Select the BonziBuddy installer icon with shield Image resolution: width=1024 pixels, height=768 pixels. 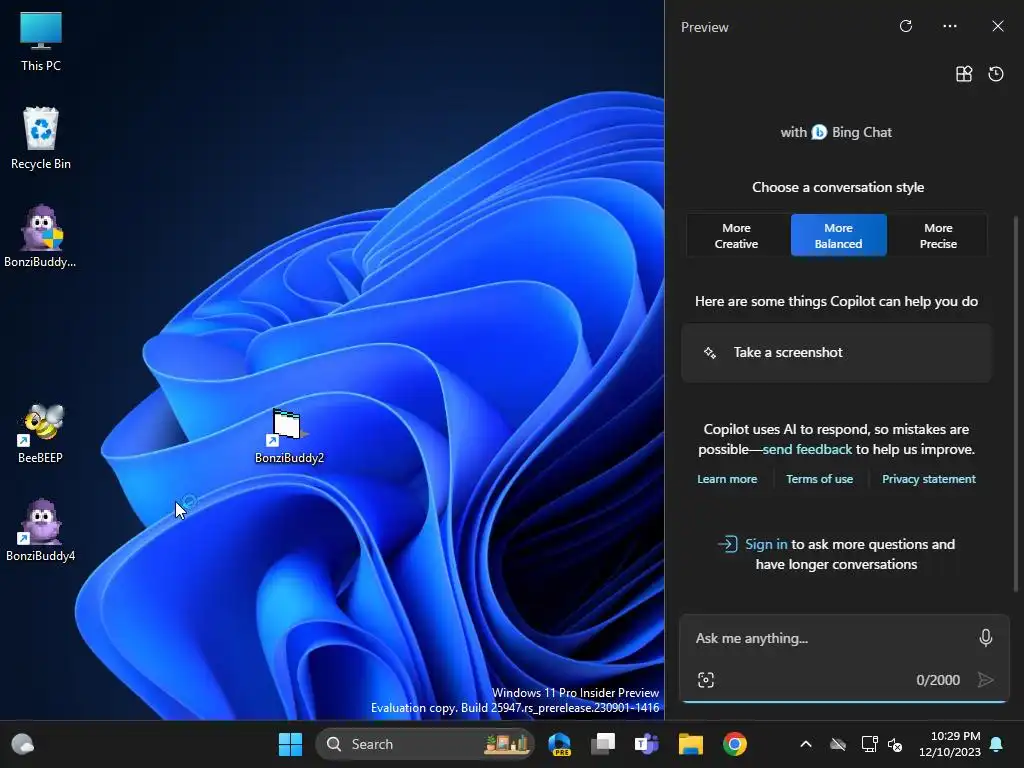(x=40, y=236)
